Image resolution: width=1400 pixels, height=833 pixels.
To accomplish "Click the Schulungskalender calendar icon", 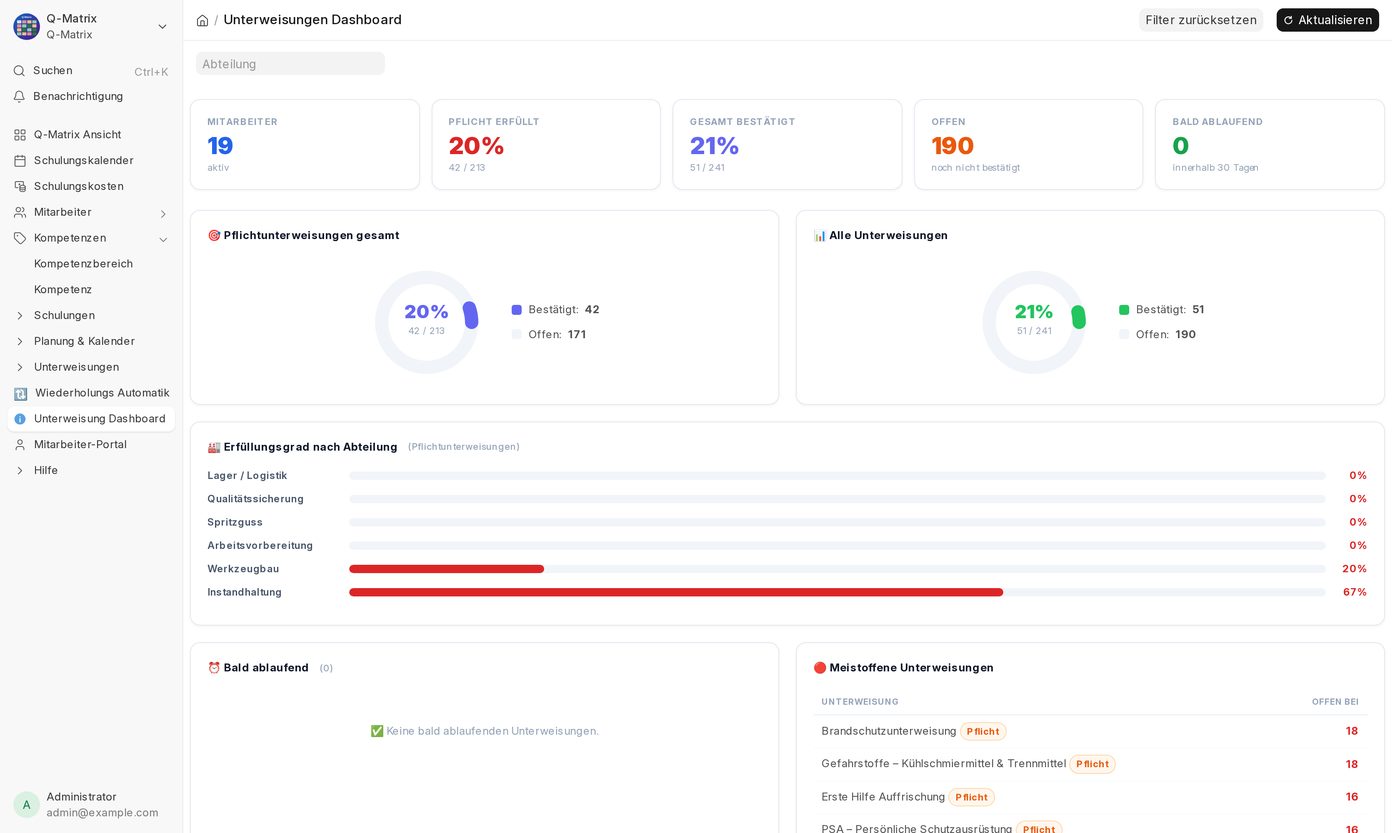I will [20, 161].
